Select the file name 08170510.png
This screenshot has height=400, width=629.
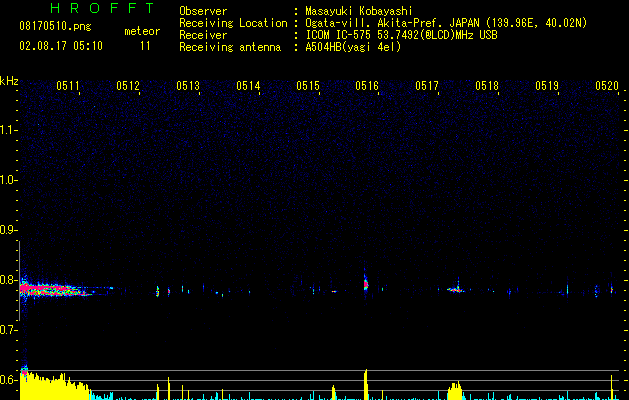pyautogui.click(x=55, y=27)
